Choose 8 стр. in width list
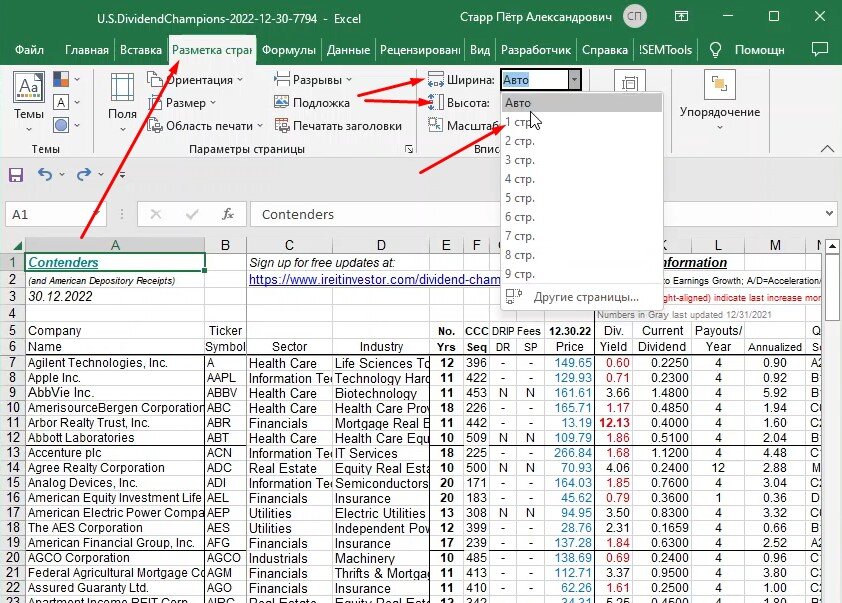Image resolution: width=842 pixels, height=603 pixels. coord(581,255)
